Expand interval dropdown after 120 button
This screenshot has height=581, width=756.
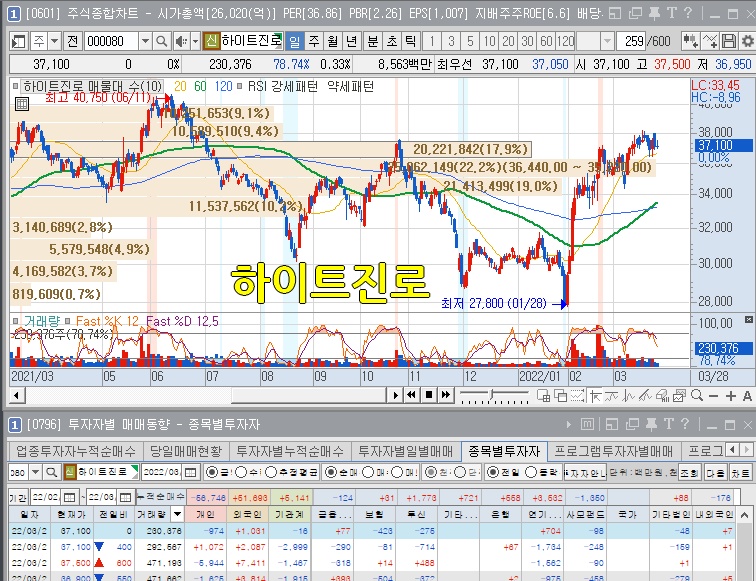608,41
